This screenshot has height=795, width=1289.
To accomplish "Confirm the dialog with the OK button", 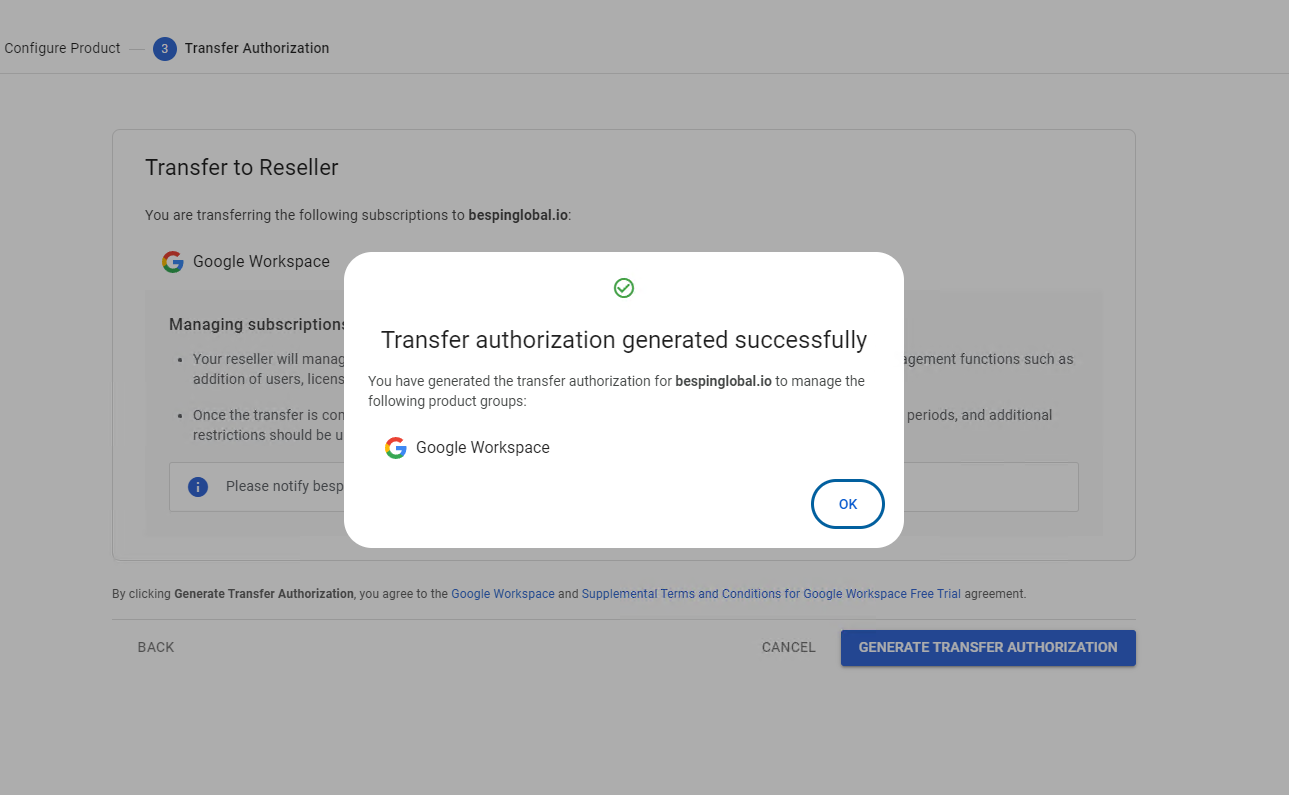I will [x=847, y=504].
